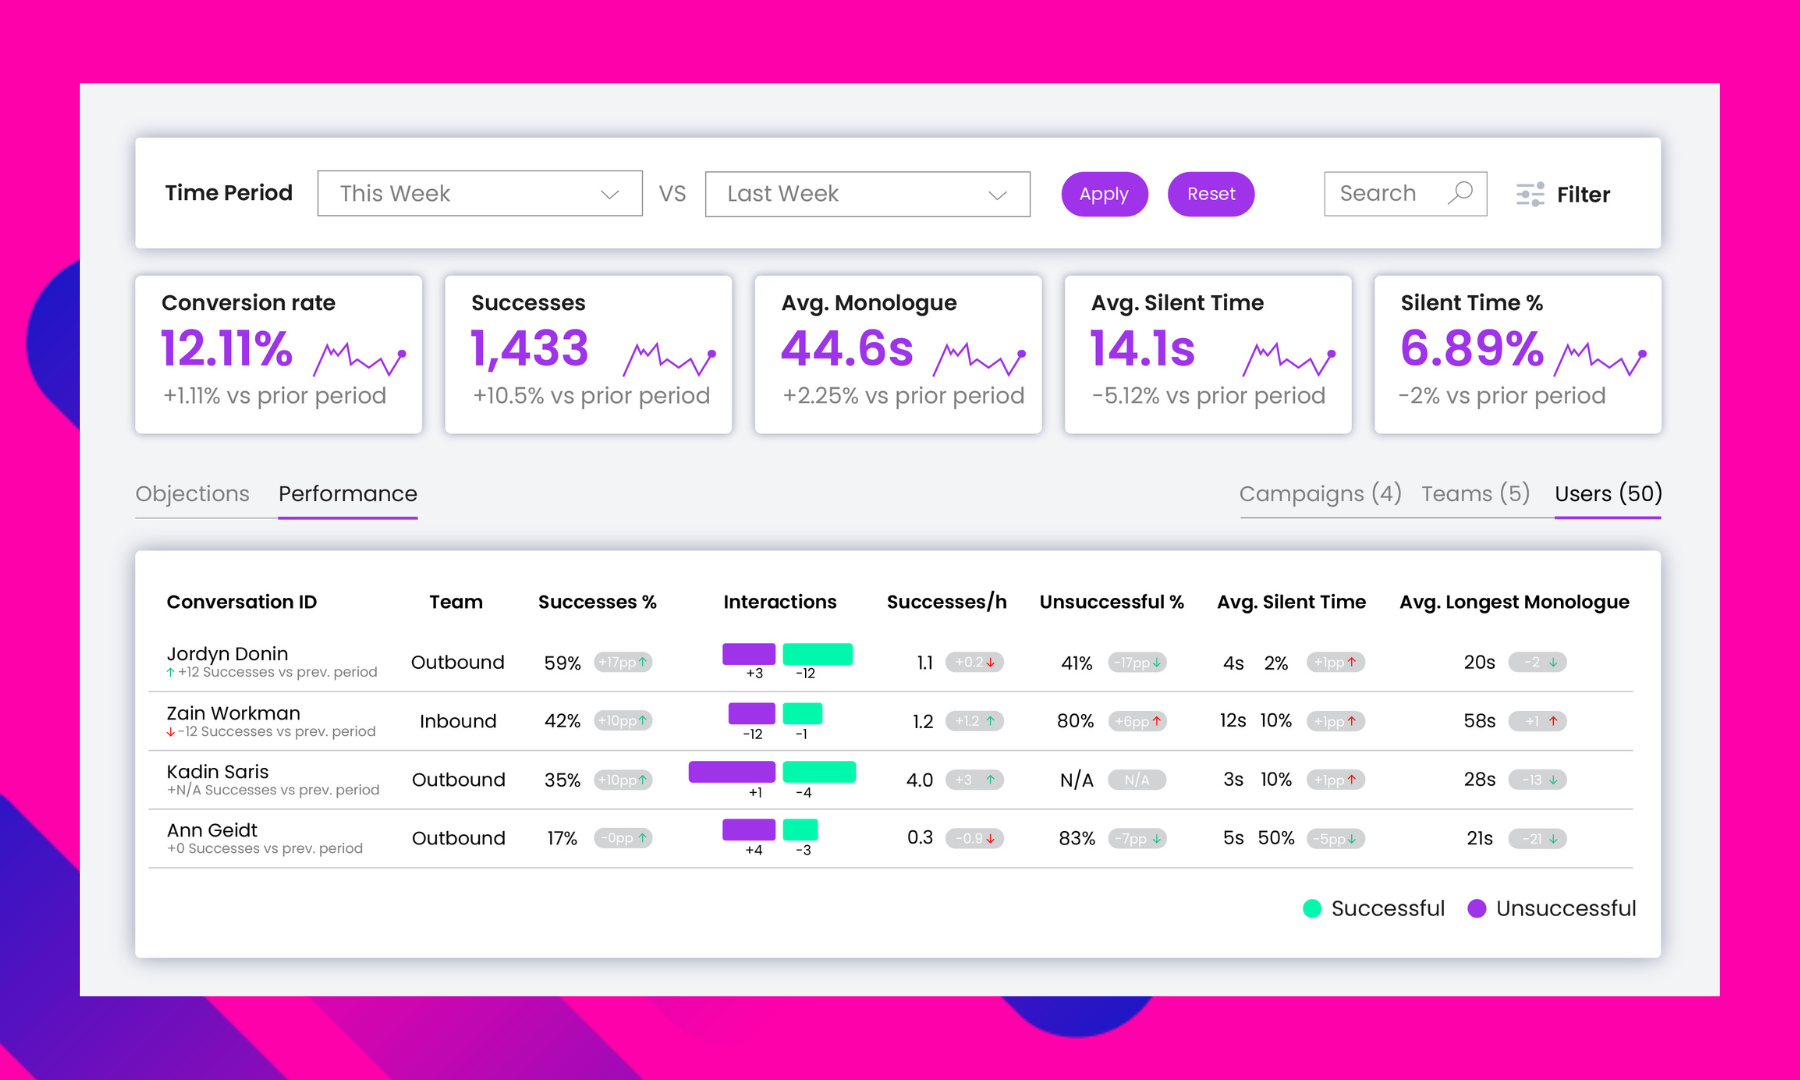Click the Silent Time % sparkline chart
The image size is (1800, 1080).
[x=1600, y=358]
